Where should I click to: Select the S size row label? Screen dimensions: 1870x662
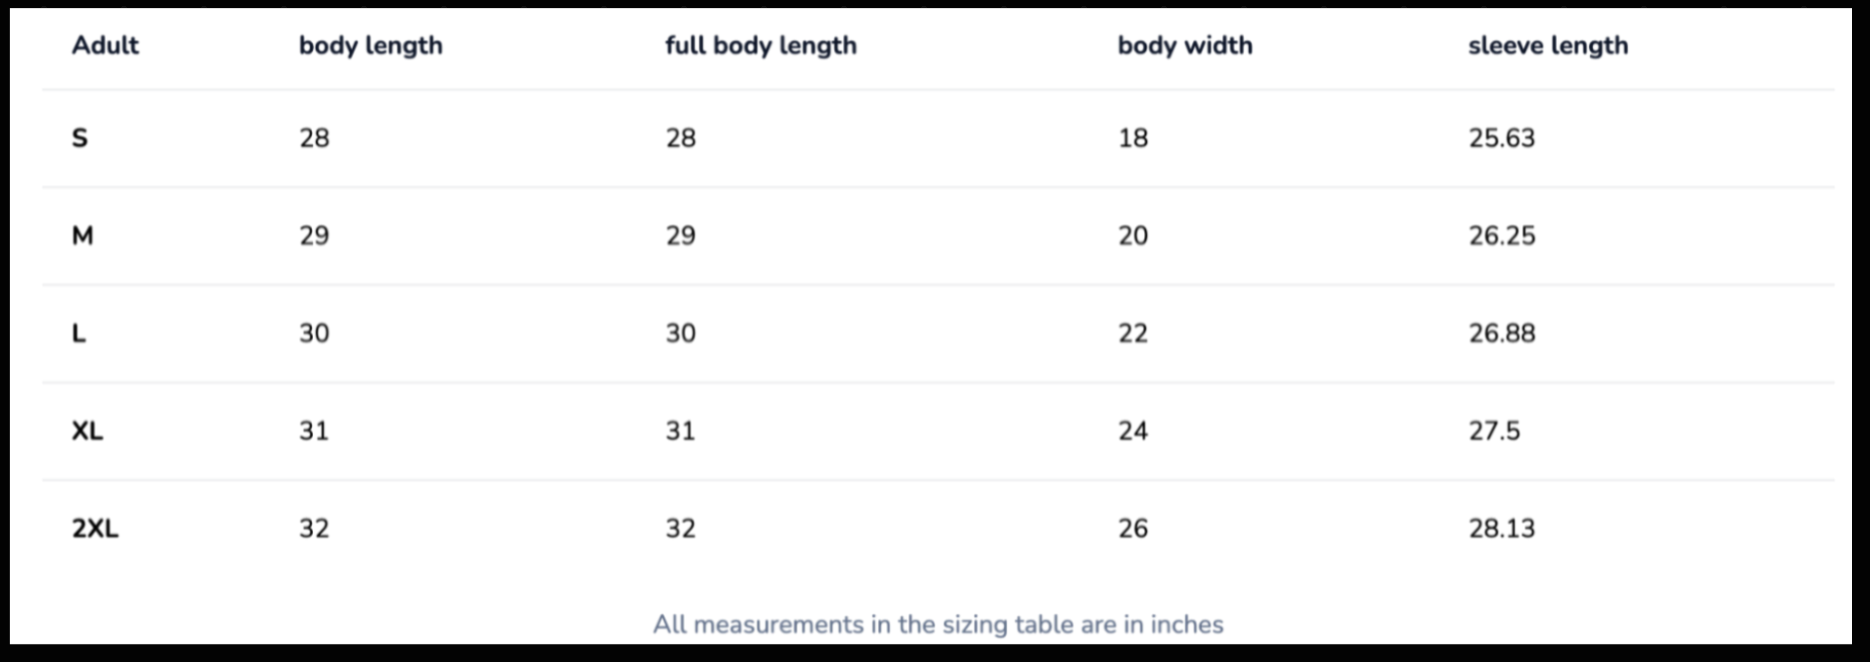[80, 138]
